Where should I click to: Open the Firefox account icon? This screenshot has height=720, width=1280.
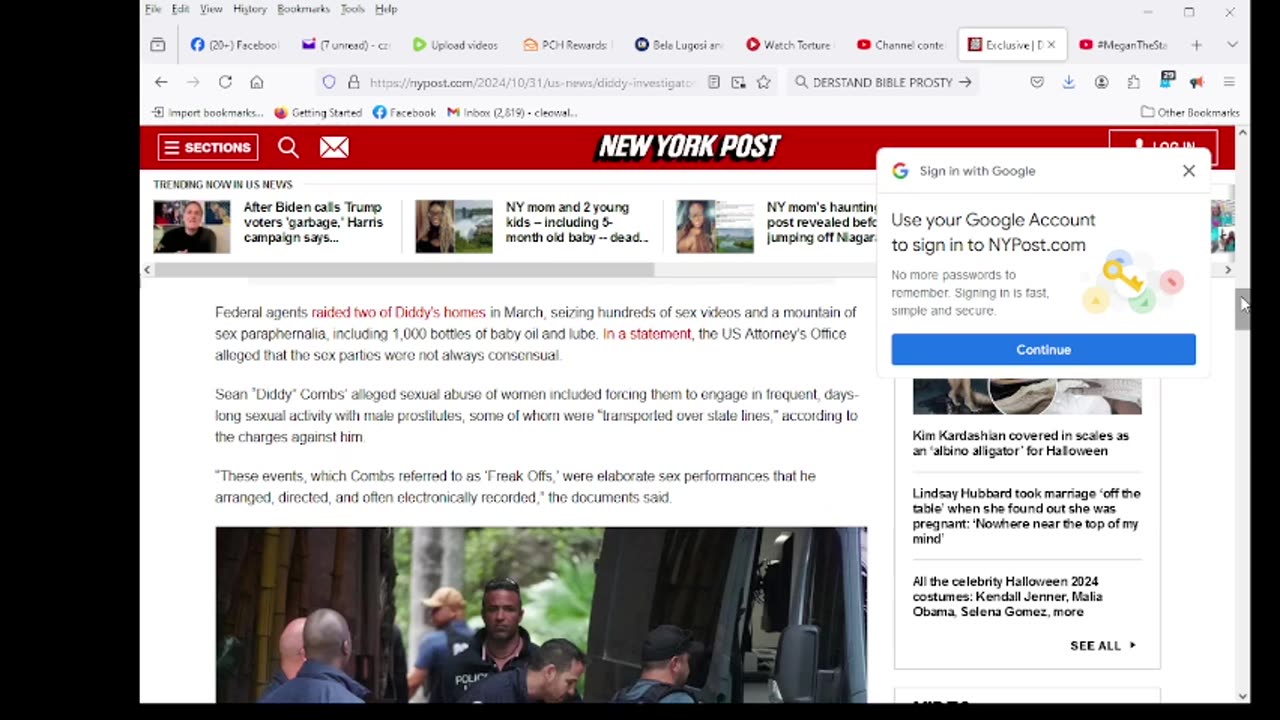(x=1101, y=82)
